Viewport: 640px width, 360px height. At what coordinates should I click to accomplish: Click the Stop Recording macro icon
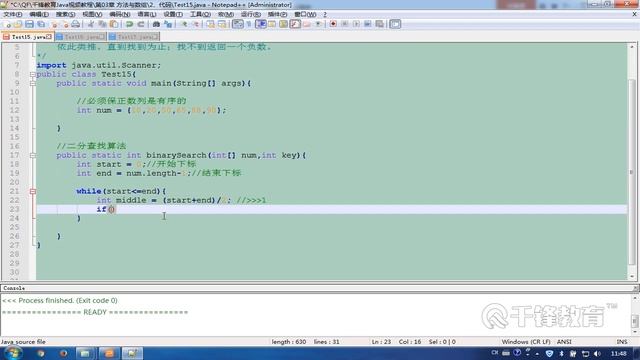tap(344, 24)
